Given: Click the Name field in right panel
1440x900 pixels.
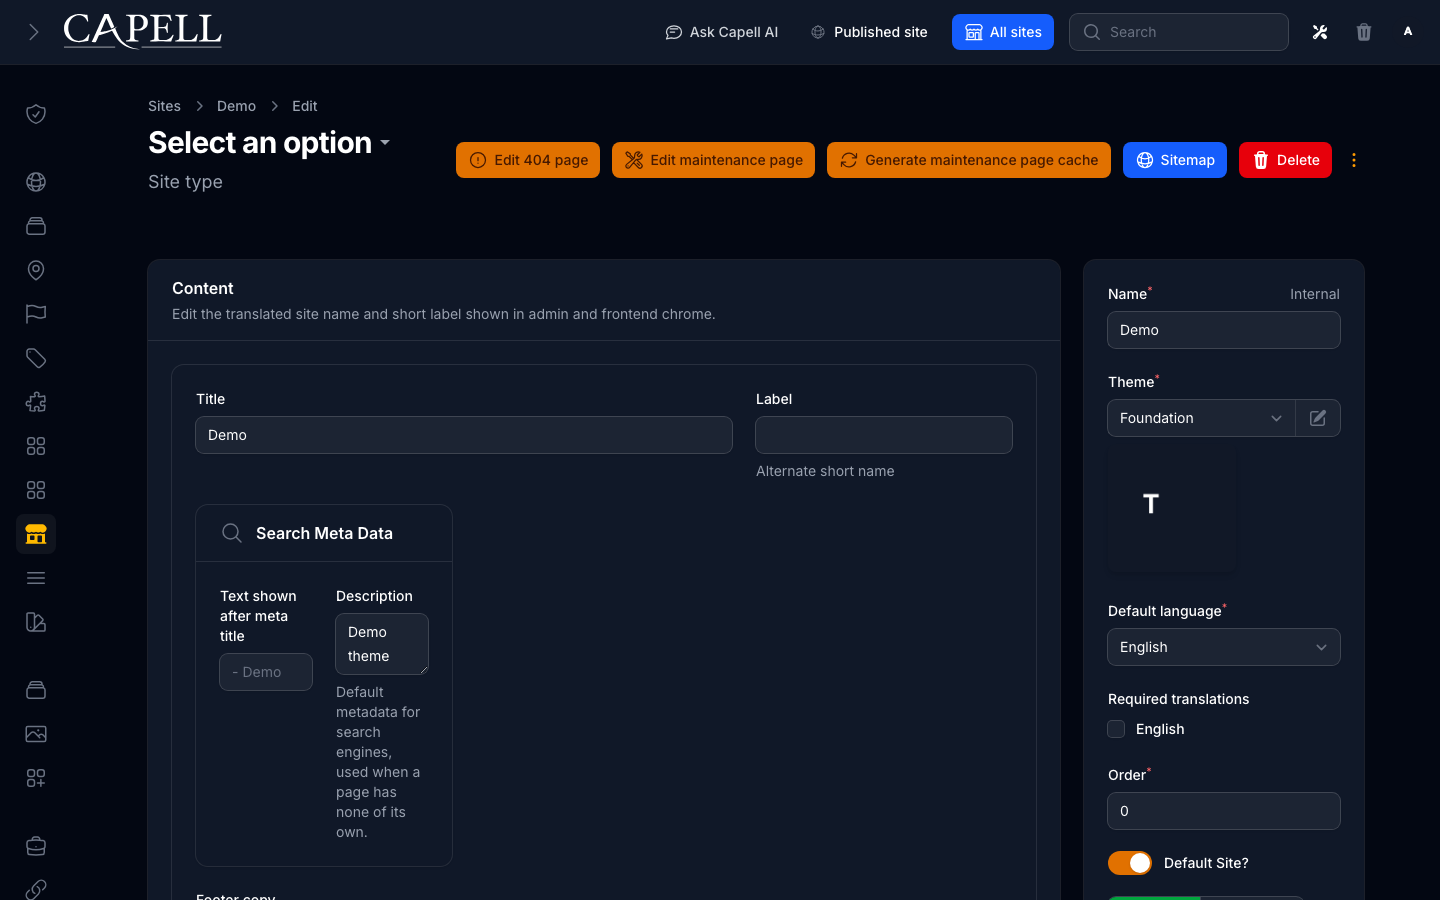Looking at the screenshot, I should (1224, 330).
